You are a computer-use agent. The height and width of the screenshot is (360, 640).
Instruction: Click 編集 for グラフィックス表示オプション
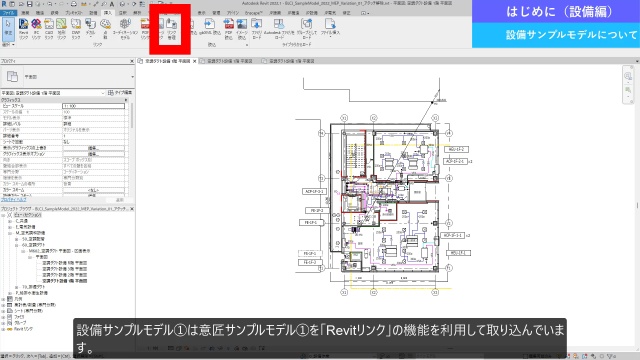tap(93, 154)
